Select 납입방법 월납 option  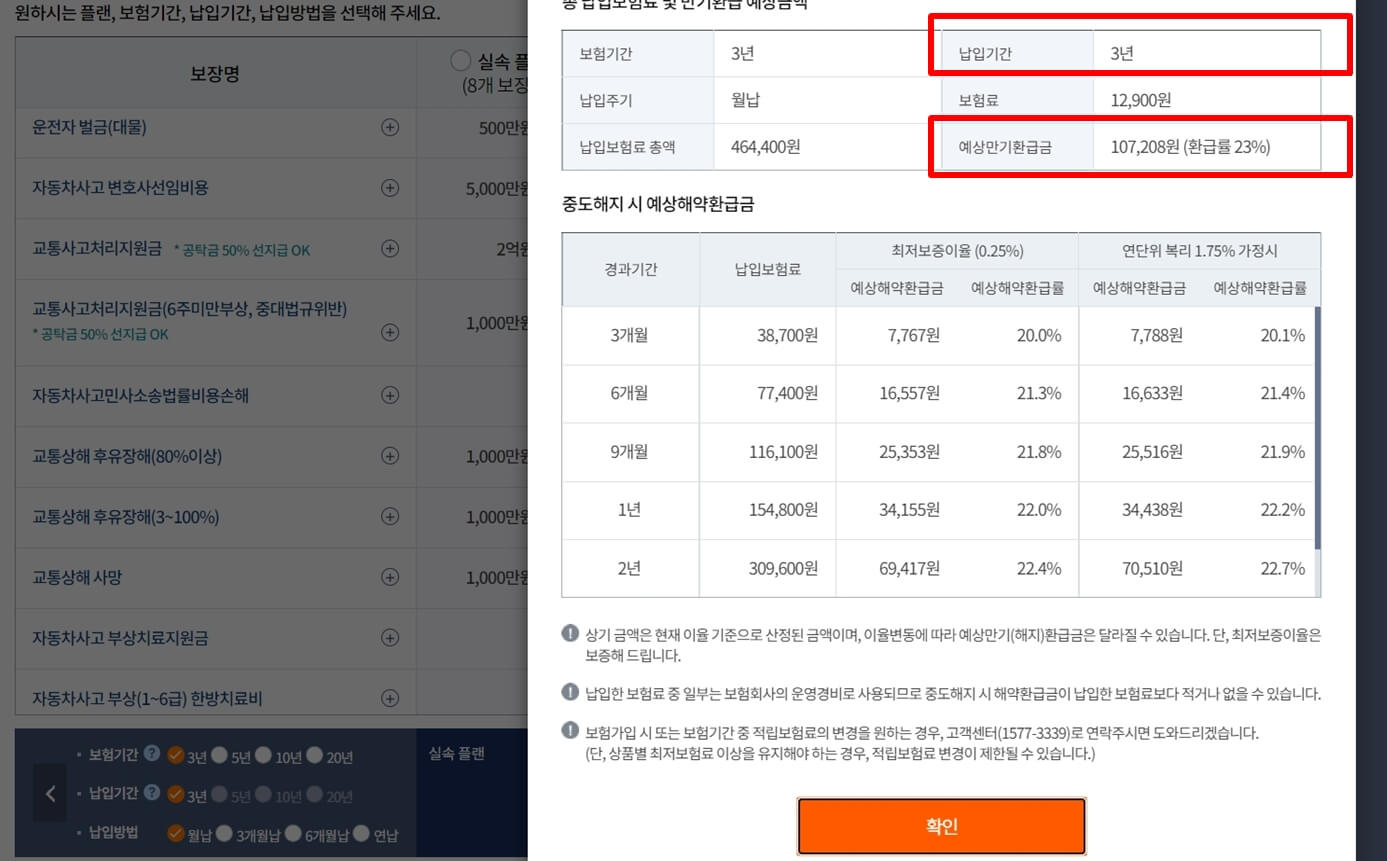click(x=176, y=832)
